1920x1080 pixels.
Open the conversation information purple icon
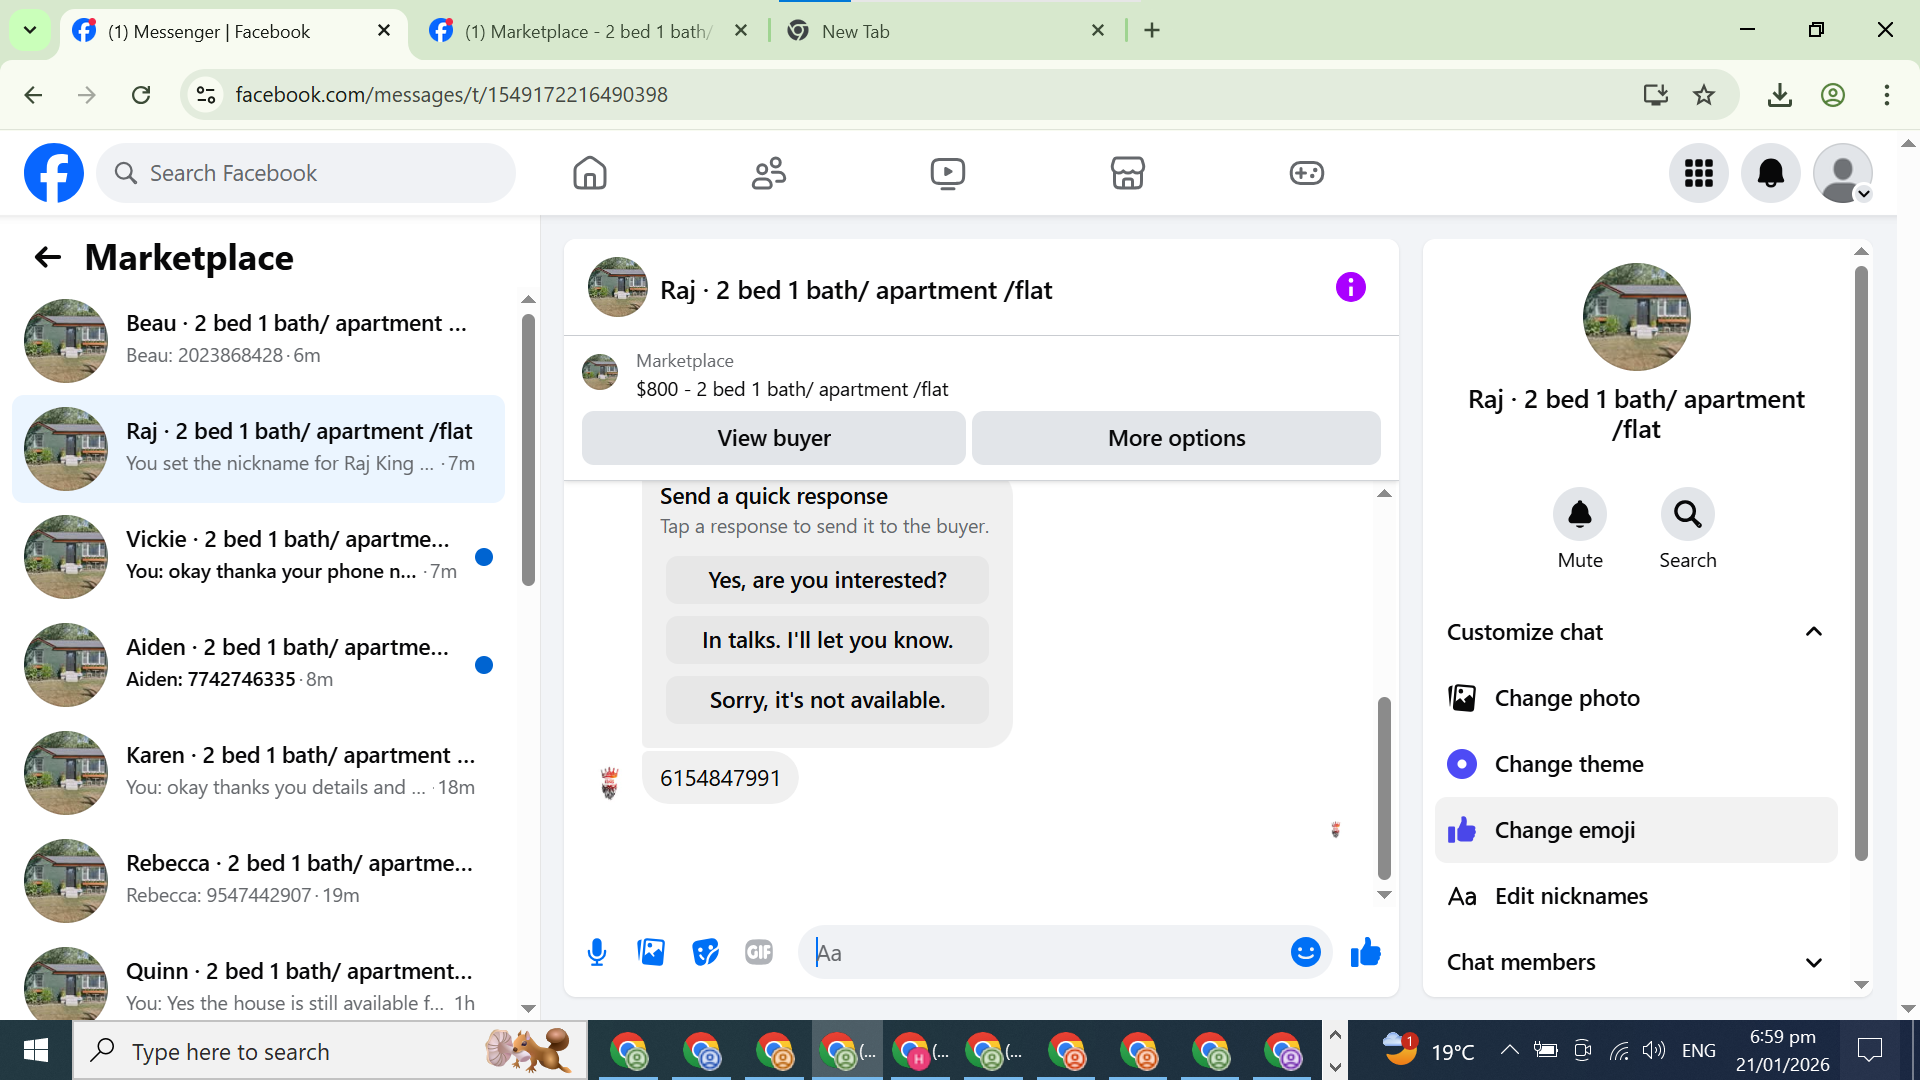pos(1350,288)
